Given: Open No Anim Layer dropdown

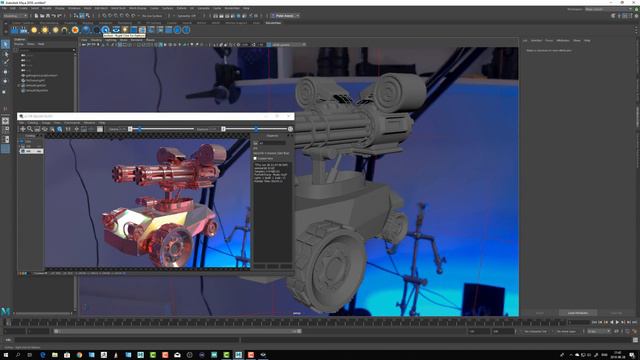Looking at the screenshot, I should point(567,331).
